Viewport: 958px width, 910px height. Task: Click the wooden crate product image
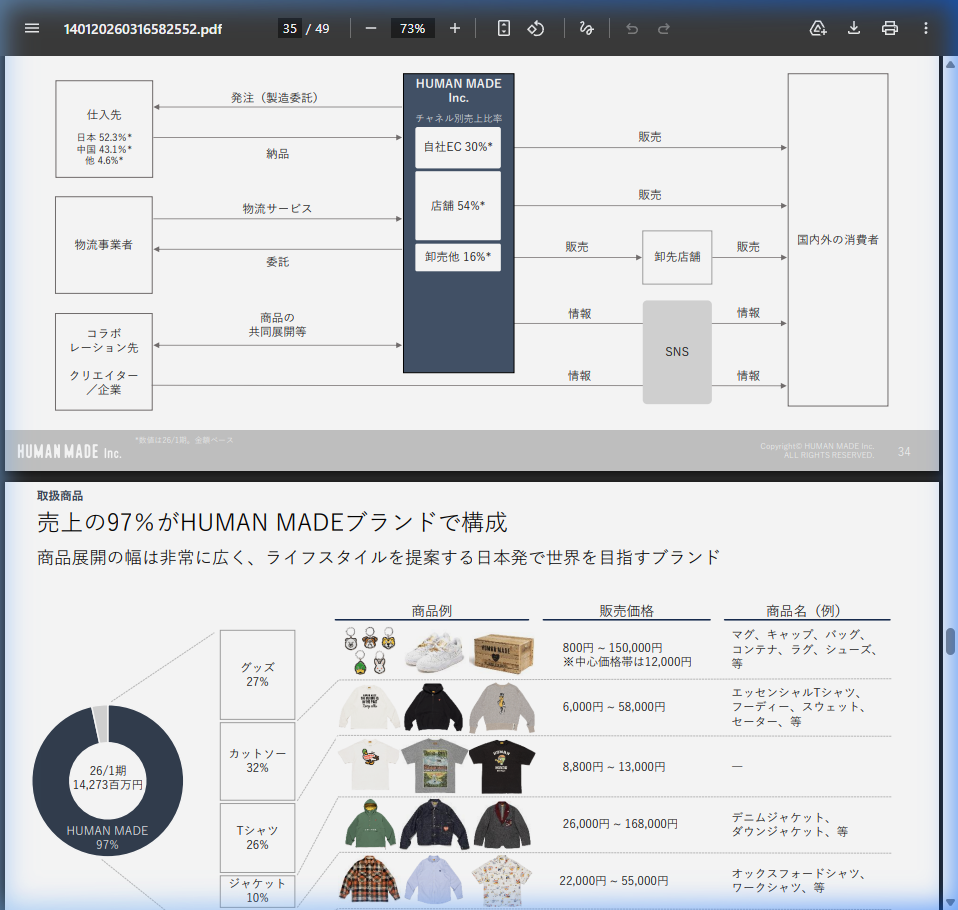point(503,653)
